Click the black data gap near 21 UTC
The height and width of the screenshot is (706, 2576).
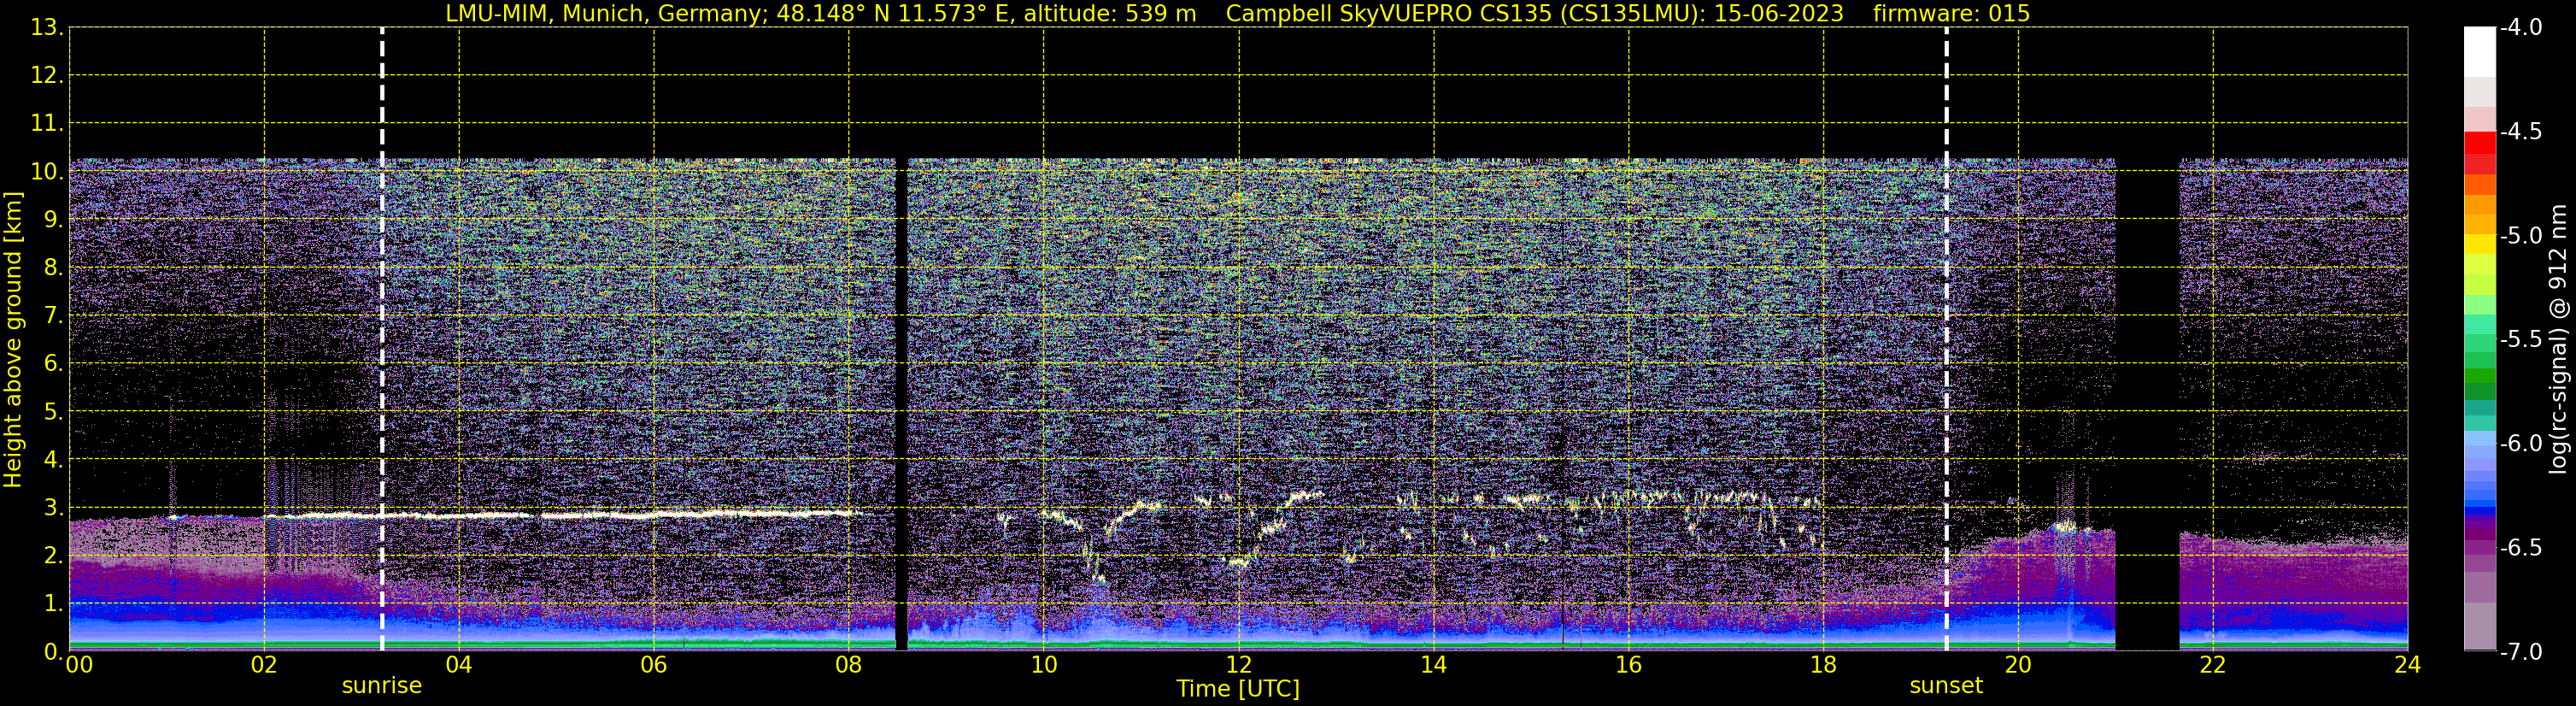click(x=2147, y=404)
